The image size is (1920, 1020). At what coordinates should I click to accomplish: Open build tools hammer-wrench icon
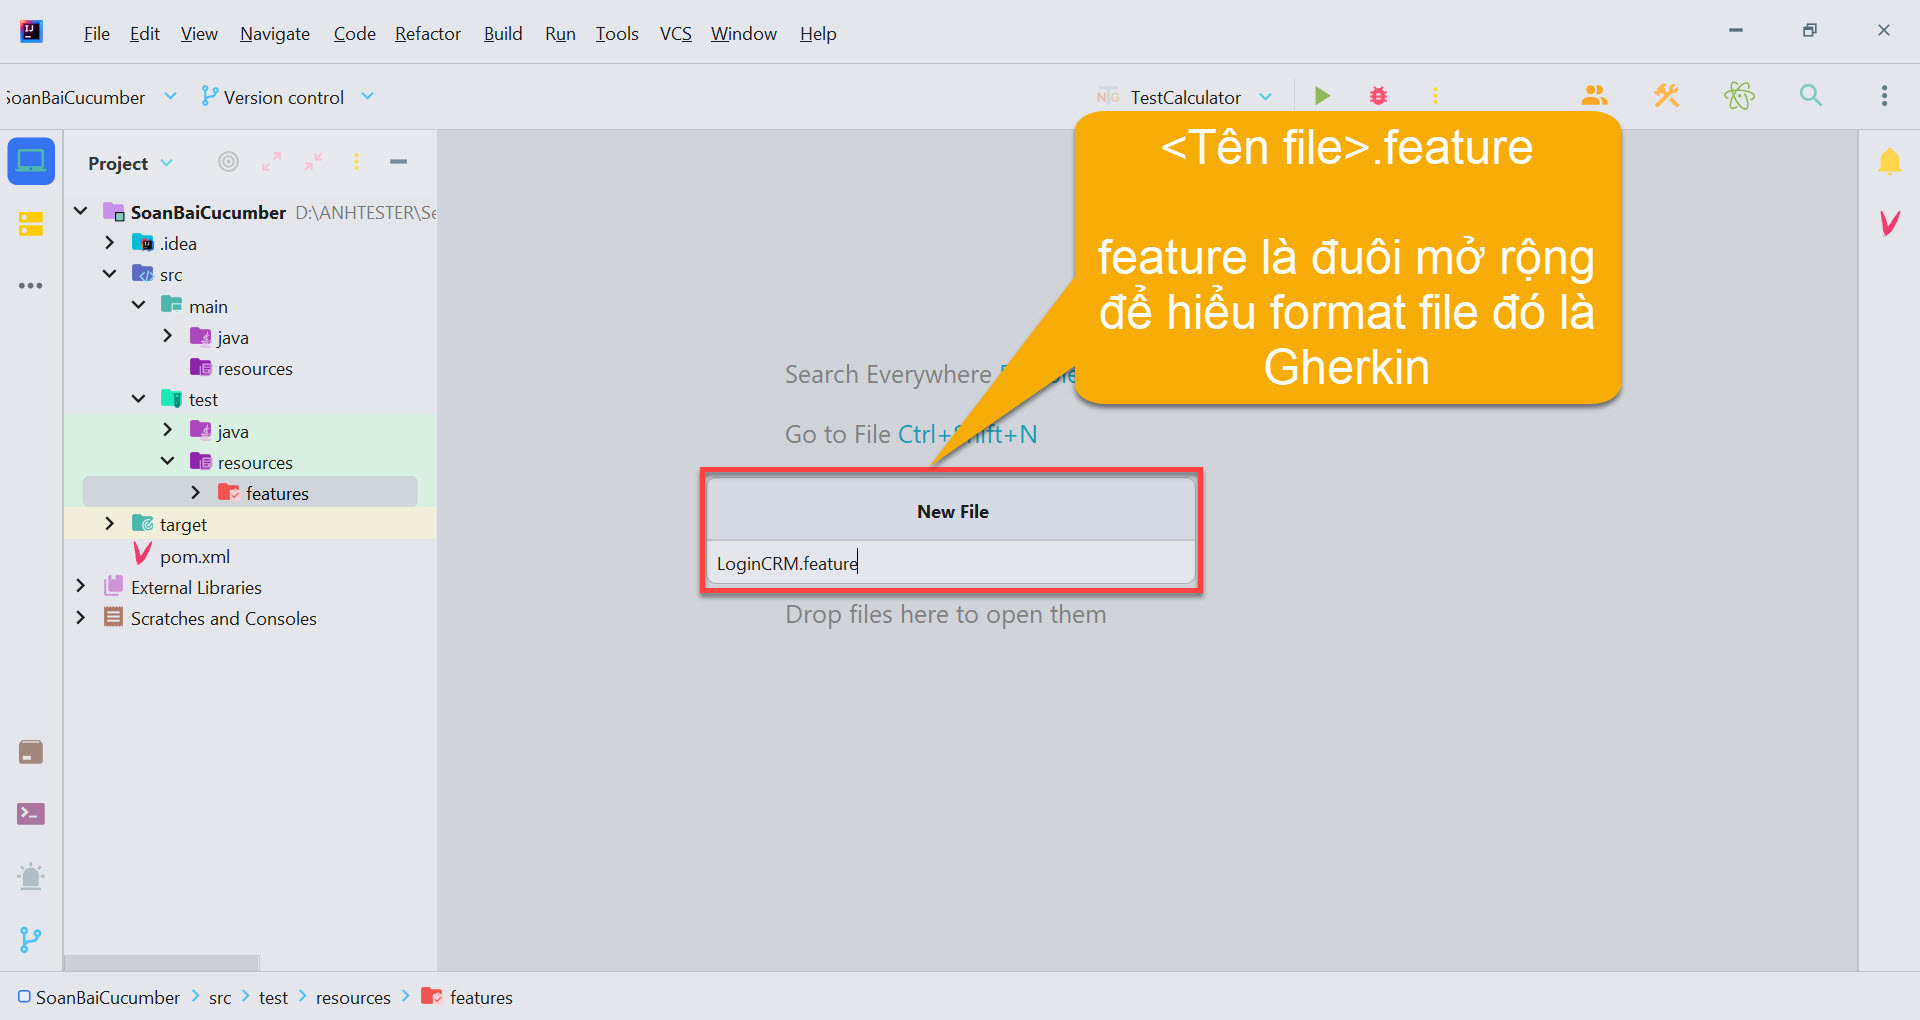[x=1667, y=96]
